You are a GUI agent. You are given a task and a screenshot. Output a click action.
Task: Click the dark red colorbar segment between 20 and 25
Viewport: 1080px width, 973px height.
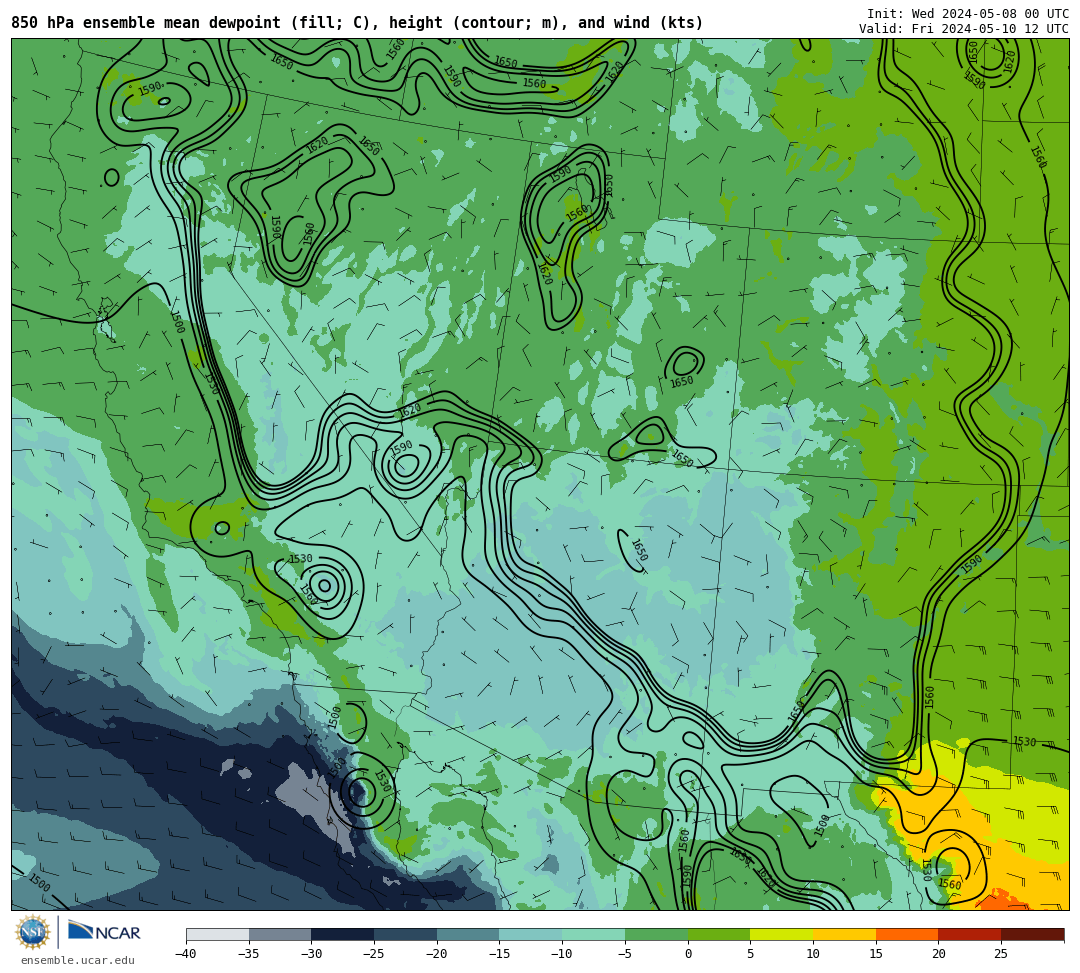[x=970, y=934]
